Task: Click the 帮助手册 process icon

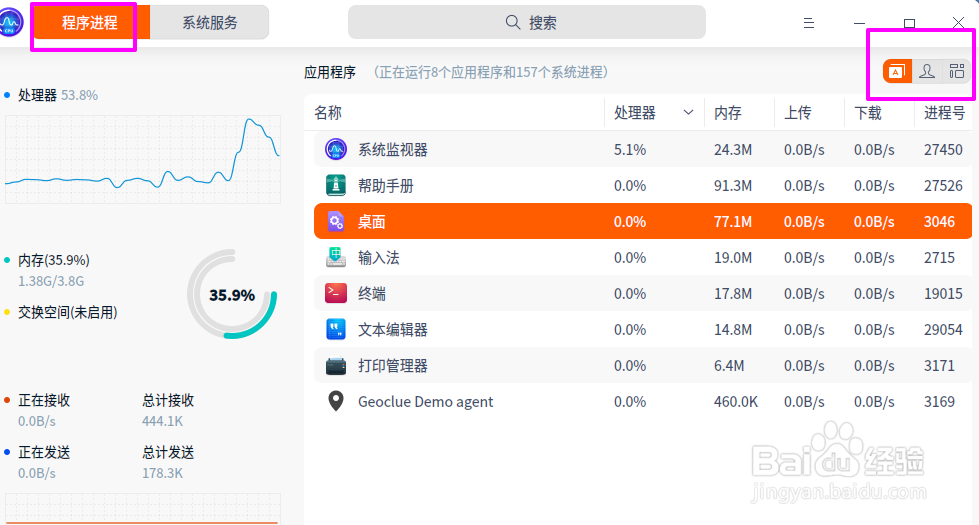Action: [x=336, y=185]
